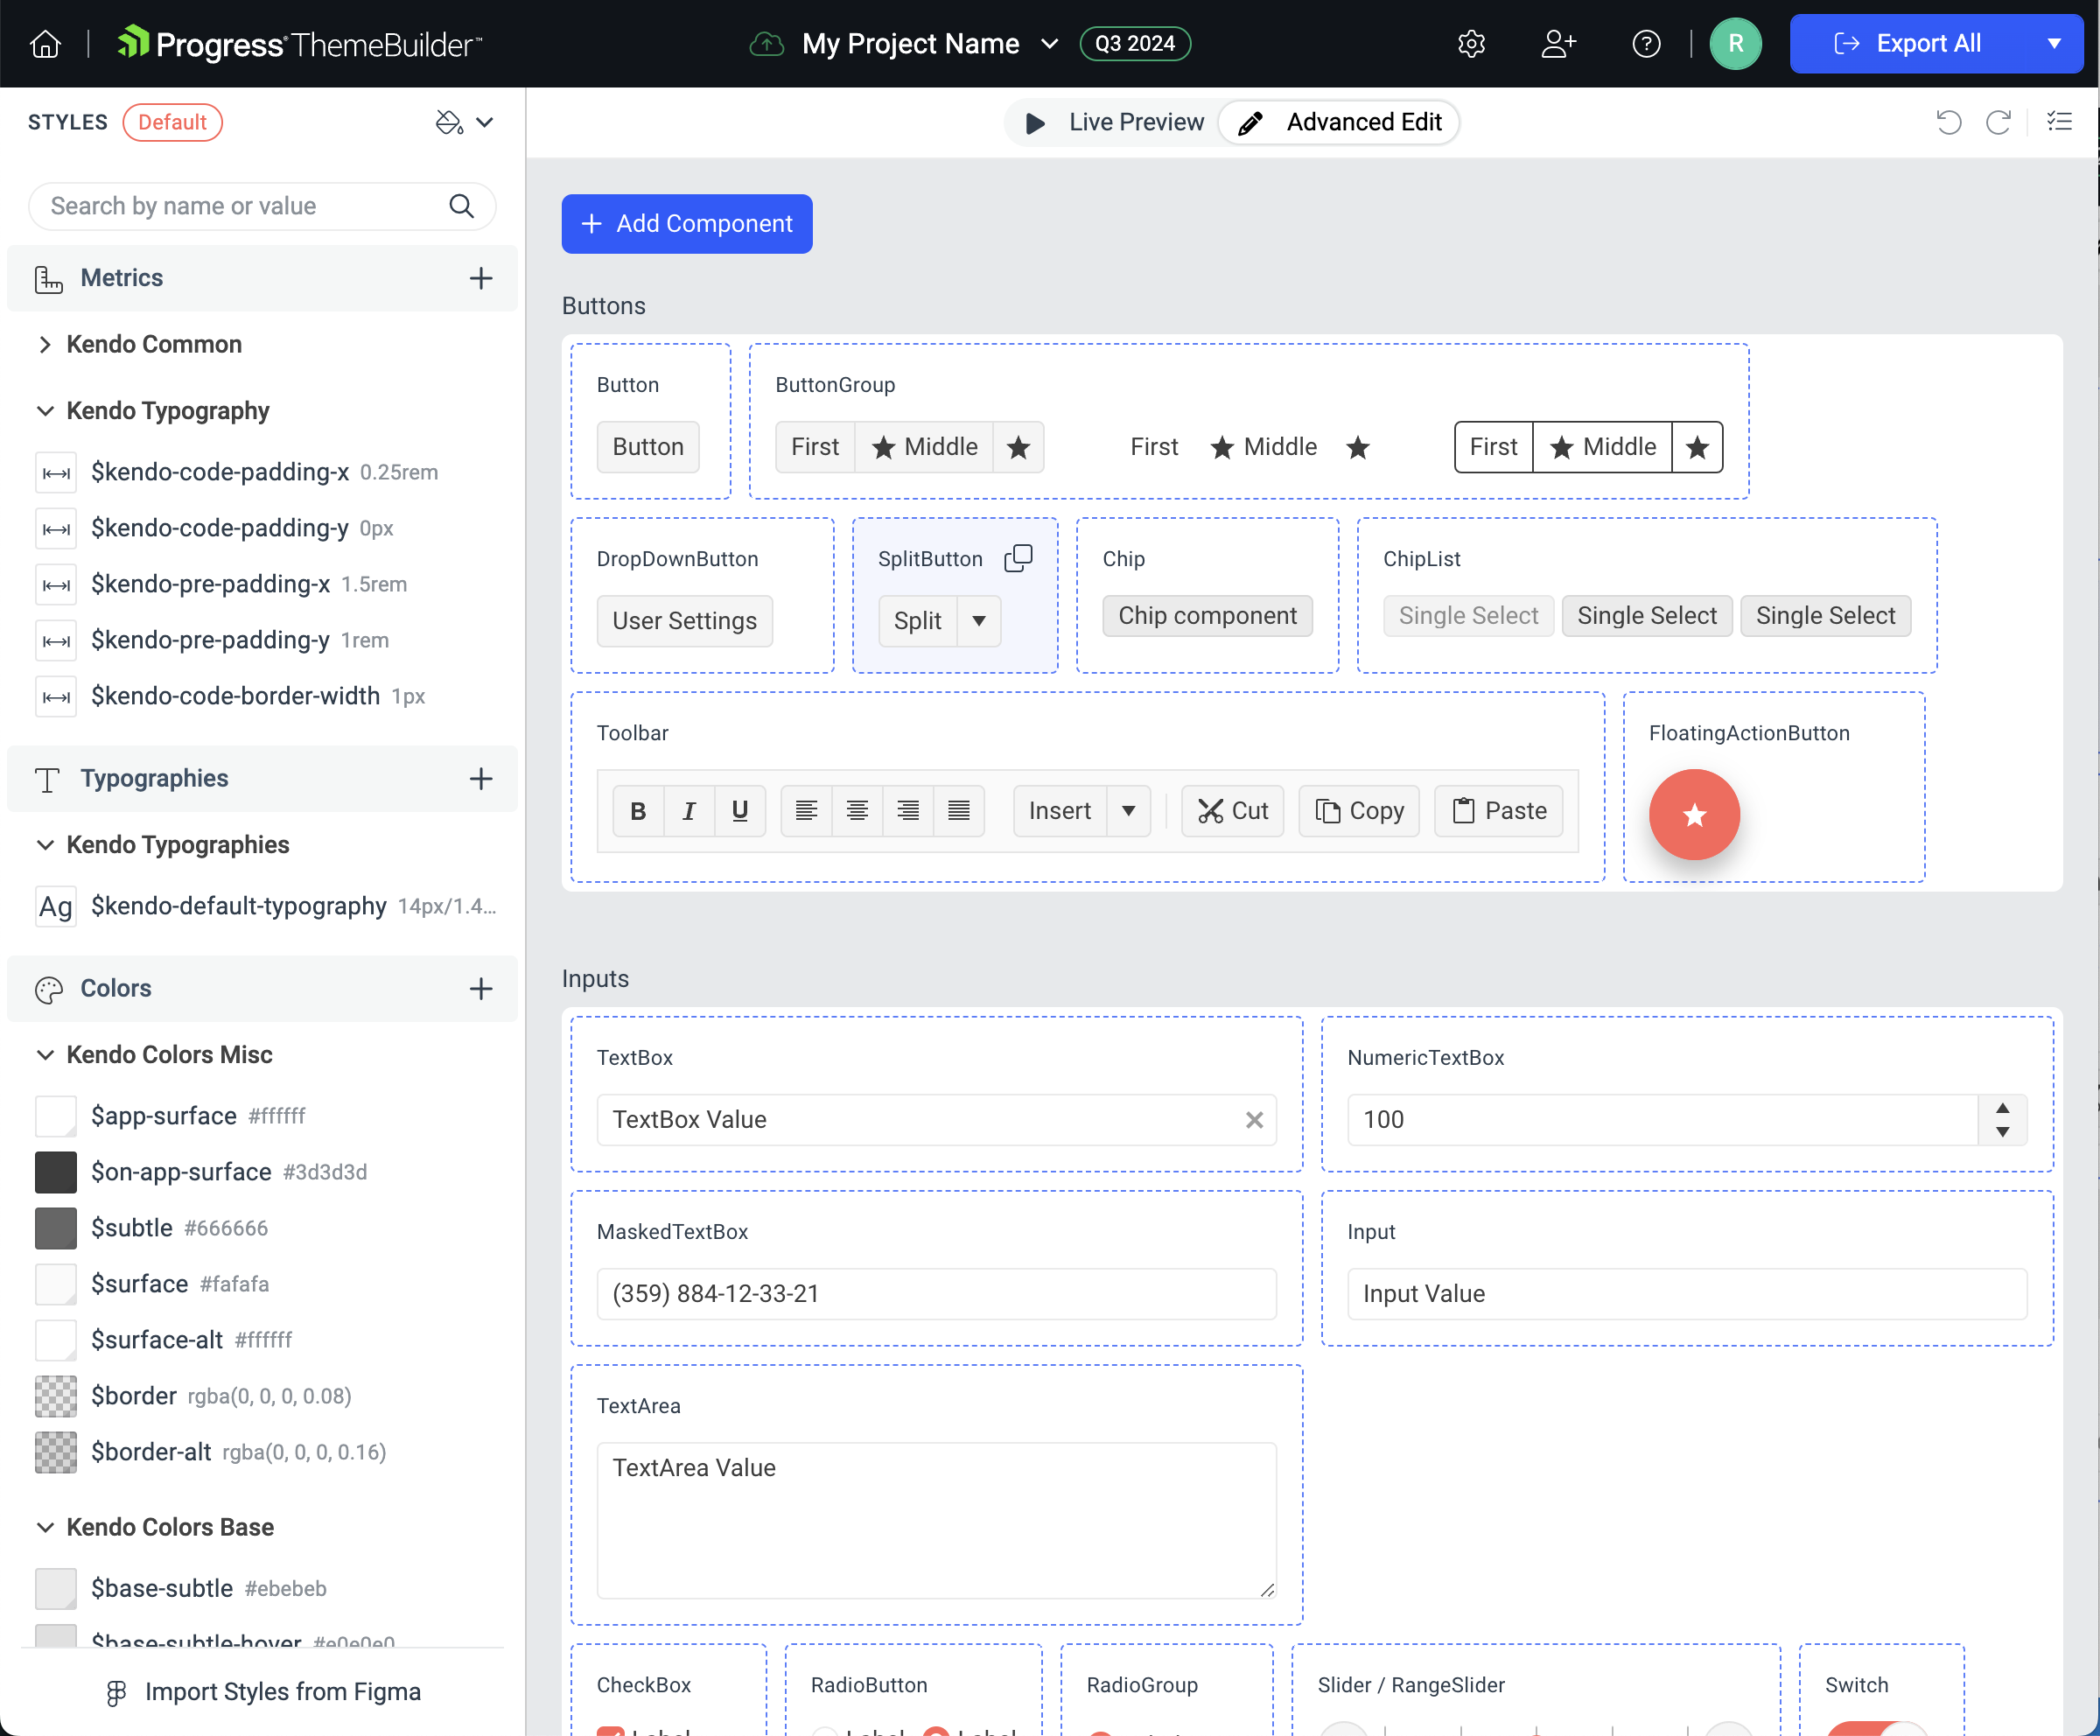Click the Underline formatting icon in Toolbar
Screen dimensions: 2100x1736
pos(739,811)
